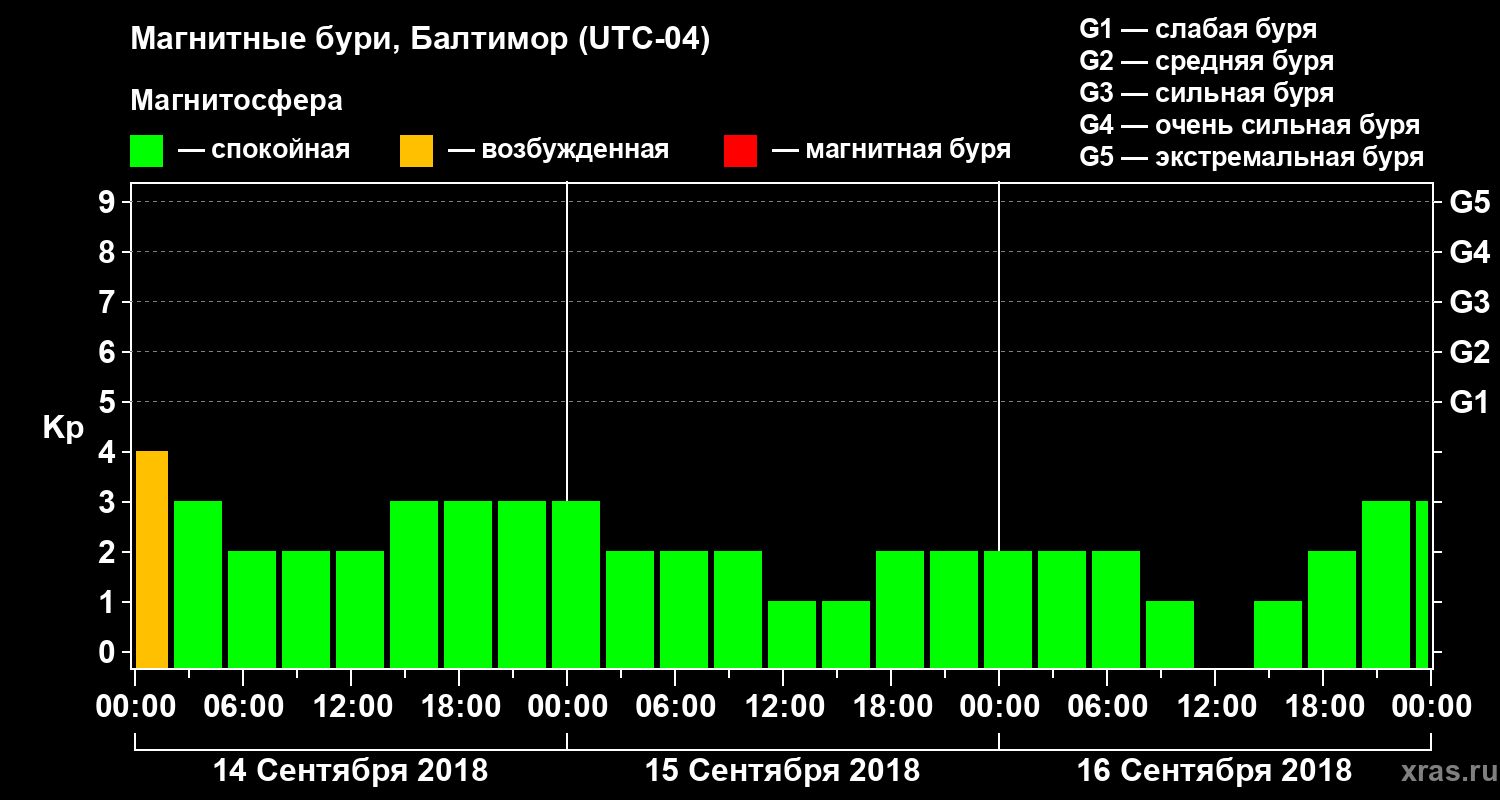Click the chart title 'Магнитные бури, Балтимор (UTC-04)'

pyautogui.click(x=420, y=41)
